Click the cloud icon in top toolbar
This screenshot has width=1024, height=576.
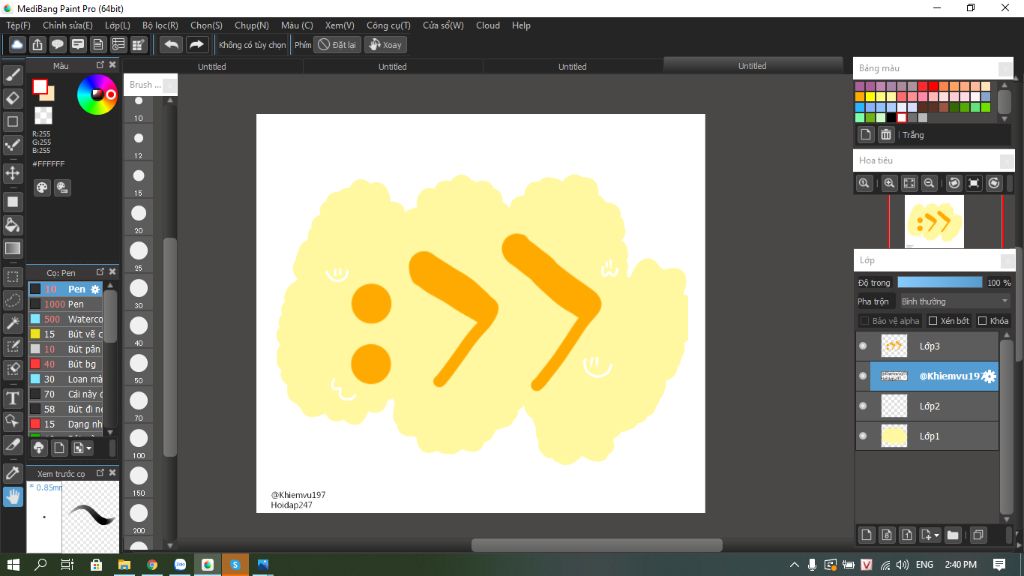[x=17, y=44]
